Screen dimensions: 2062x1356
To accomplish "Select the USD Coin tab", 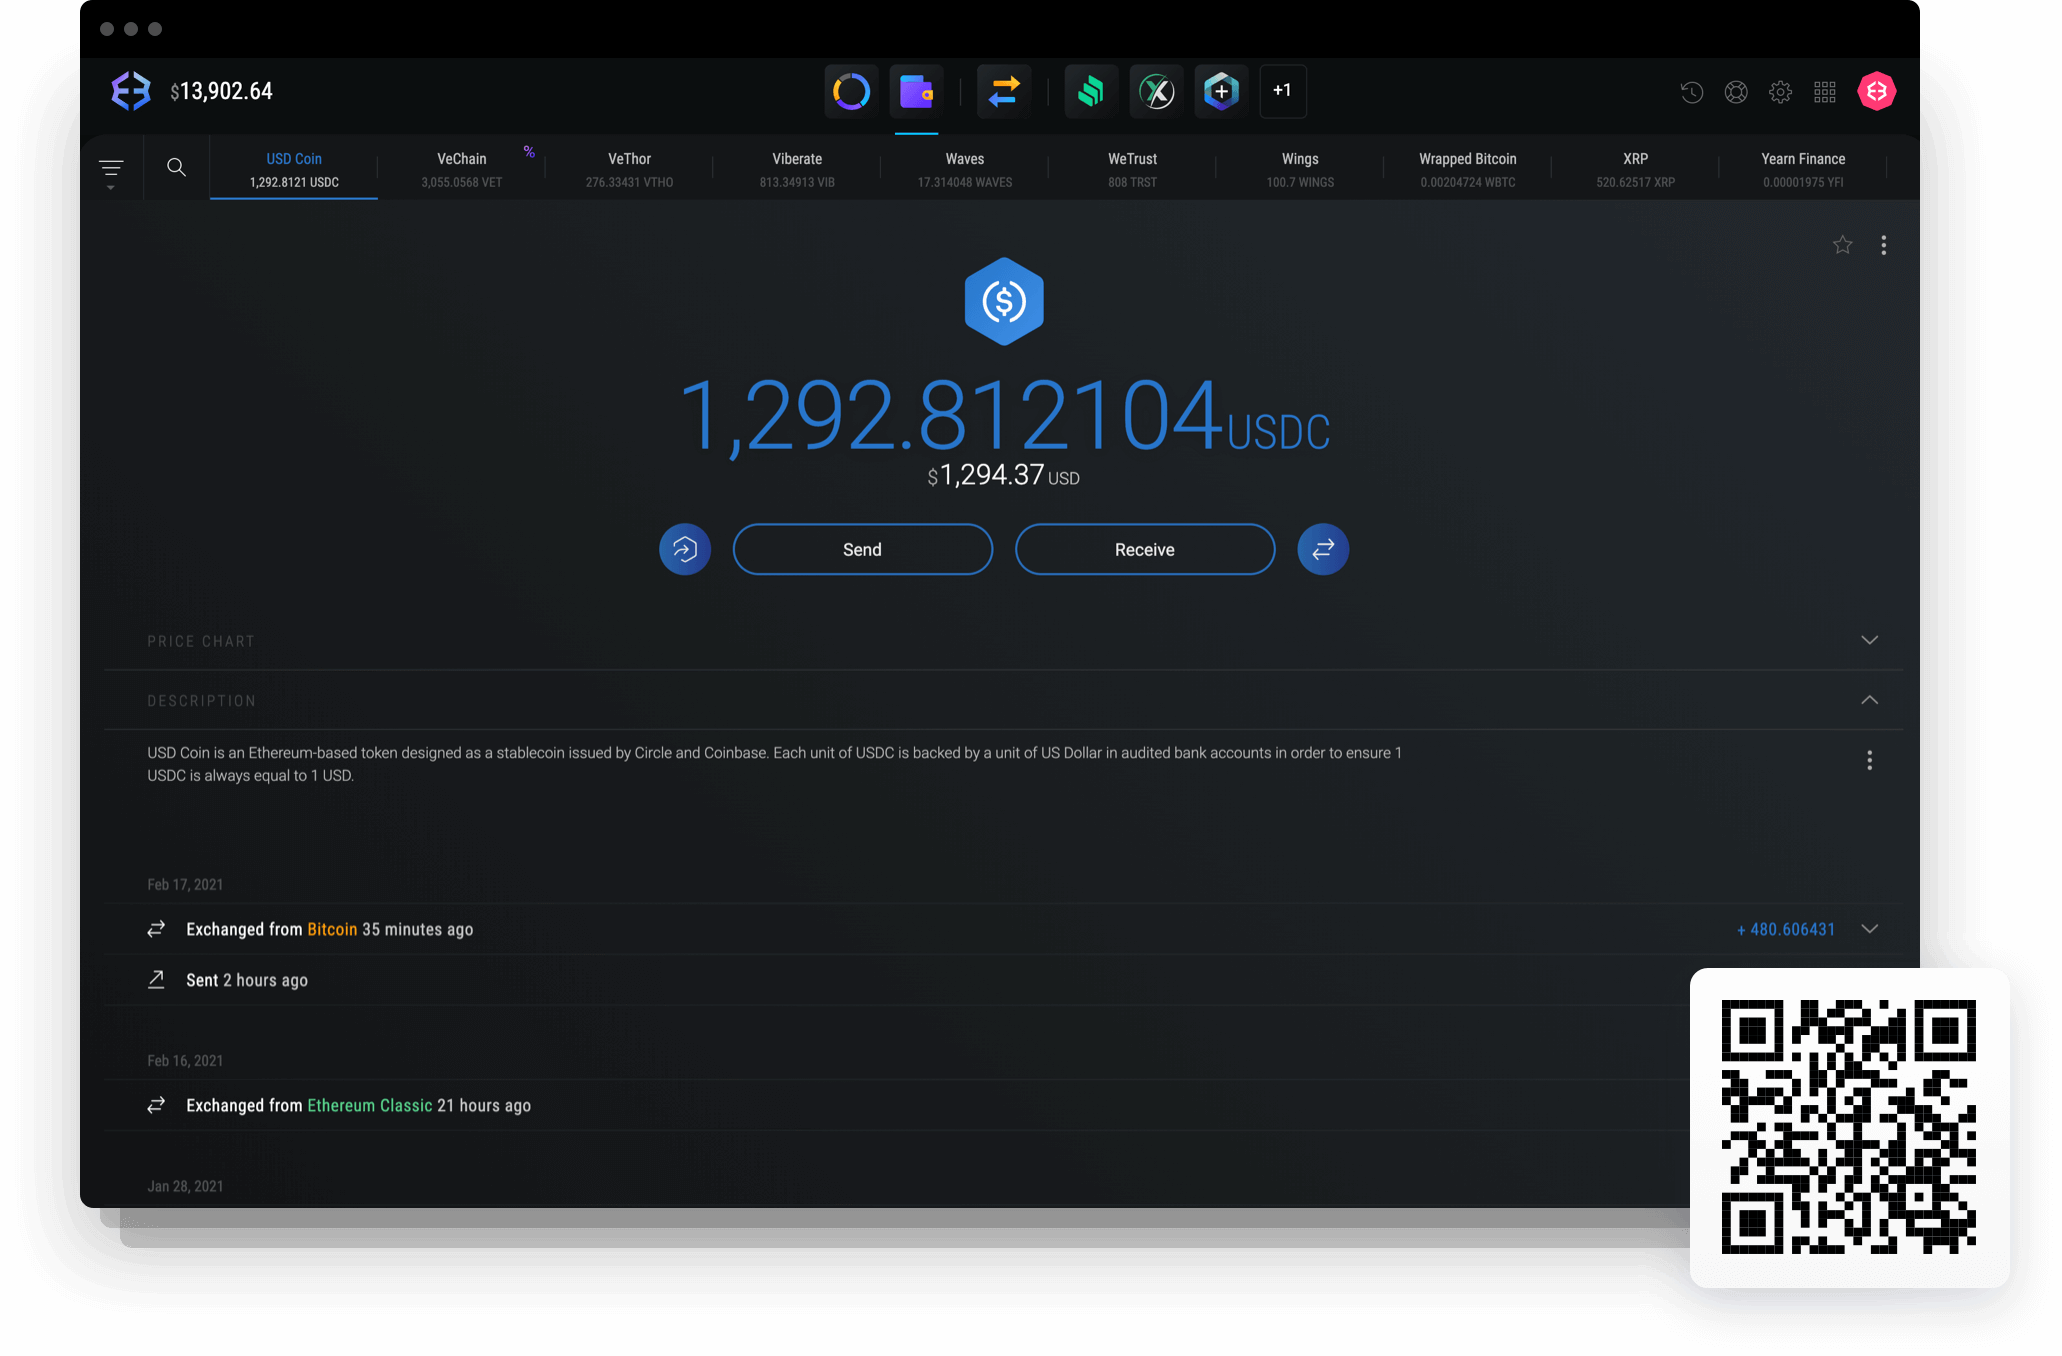I will point(295,166).
